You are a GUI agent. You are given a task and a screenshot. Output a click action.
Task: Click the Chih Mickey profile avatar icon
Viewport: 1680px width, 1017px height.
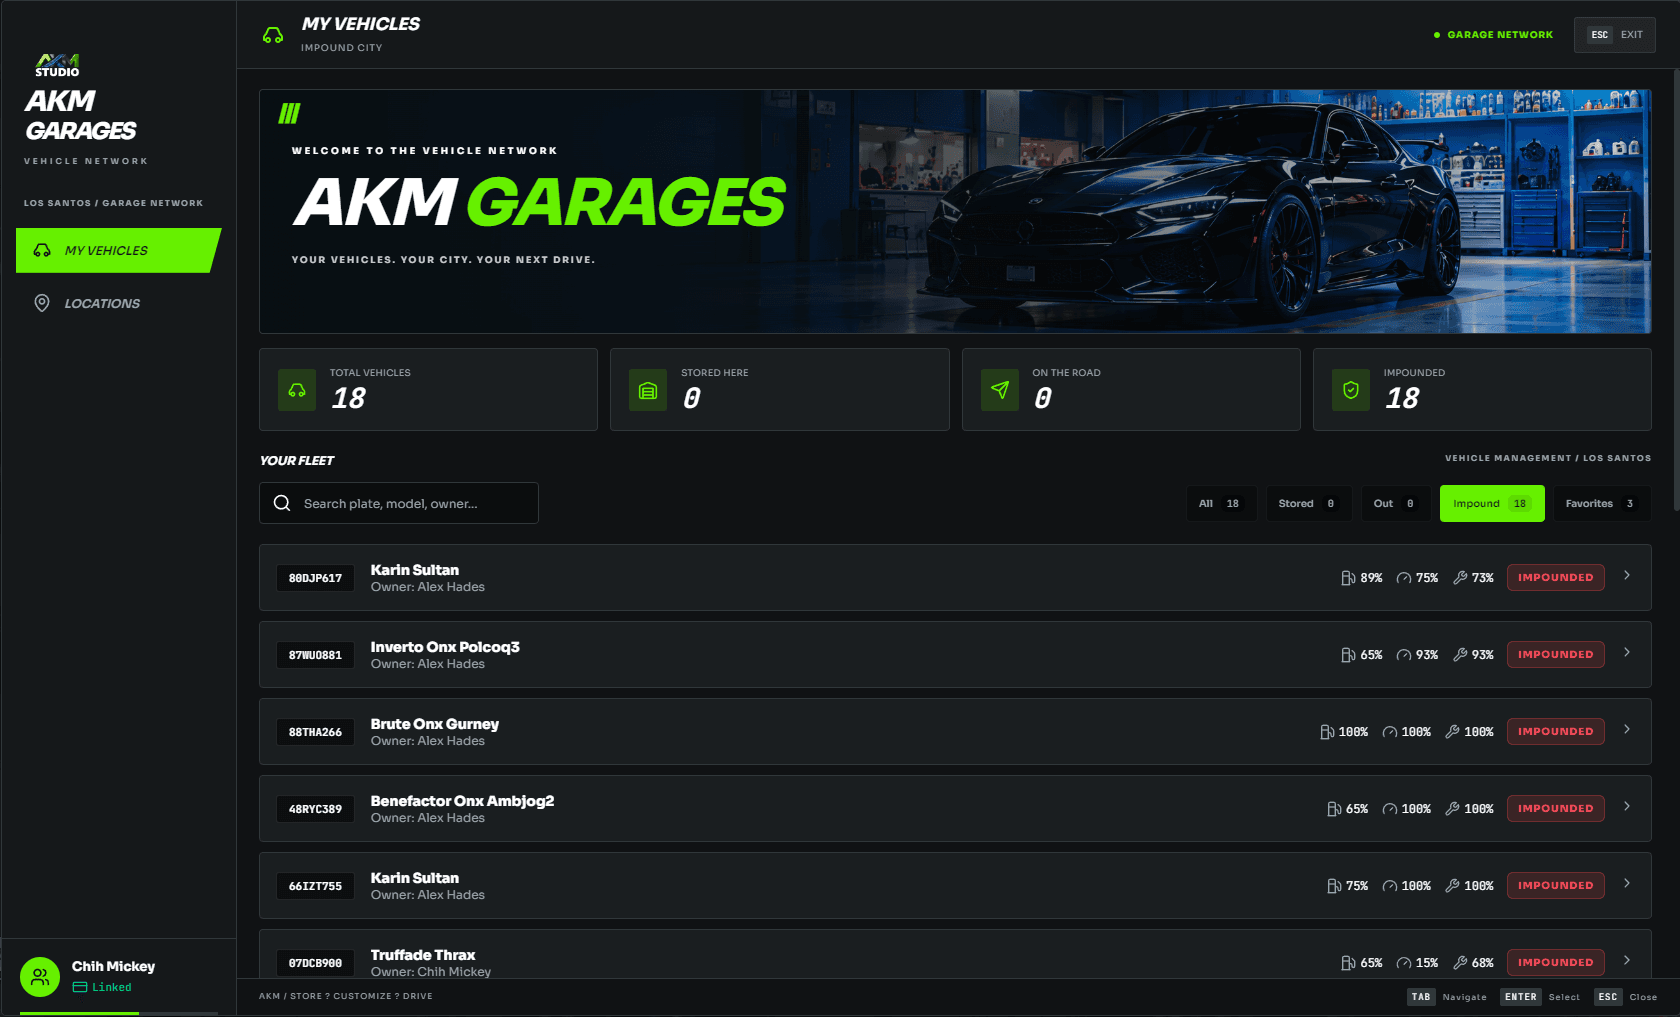pos(40,977)
